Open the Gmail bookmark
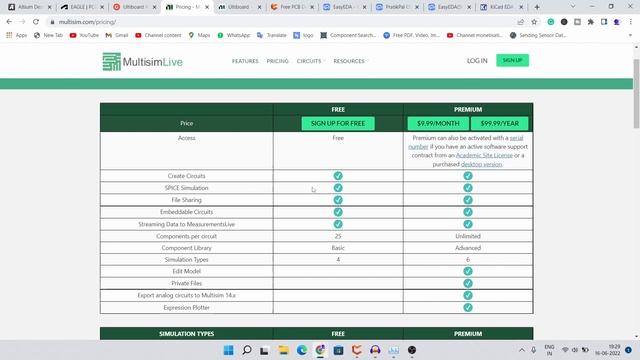 [x=117, y=35]
